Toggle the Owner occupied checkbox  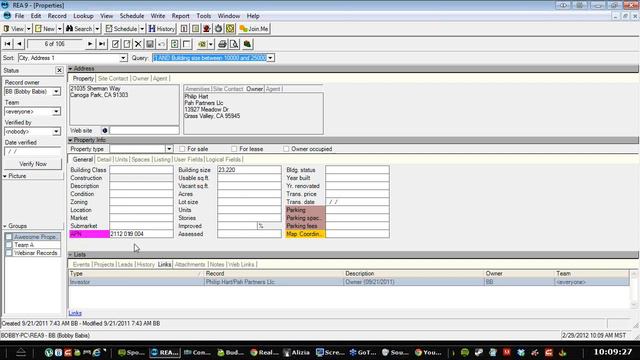286,149
